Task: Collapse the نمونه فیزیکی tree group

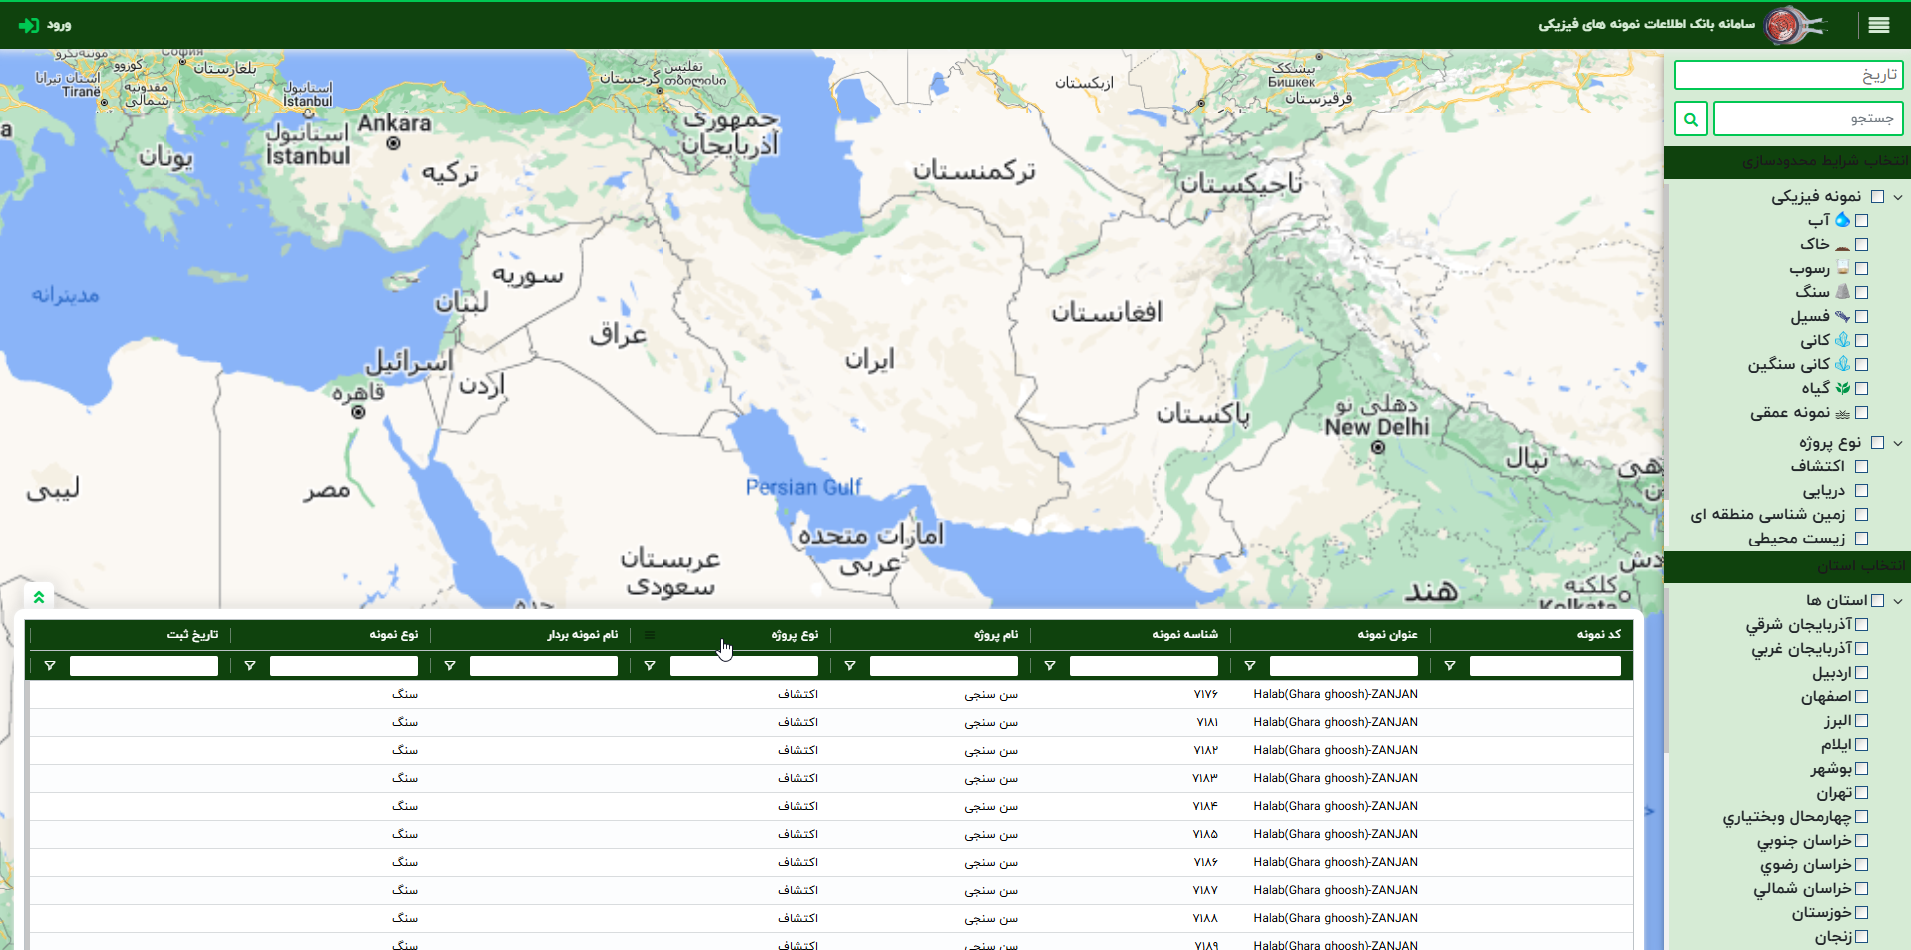Action: 1897,197
